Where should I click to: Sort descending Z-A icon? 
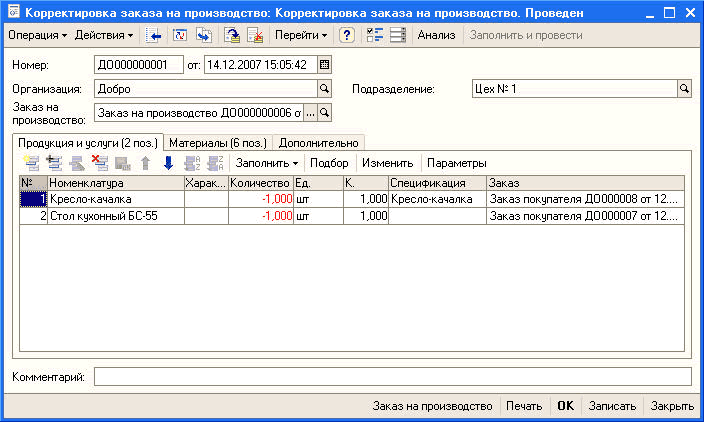pos(215,163)
